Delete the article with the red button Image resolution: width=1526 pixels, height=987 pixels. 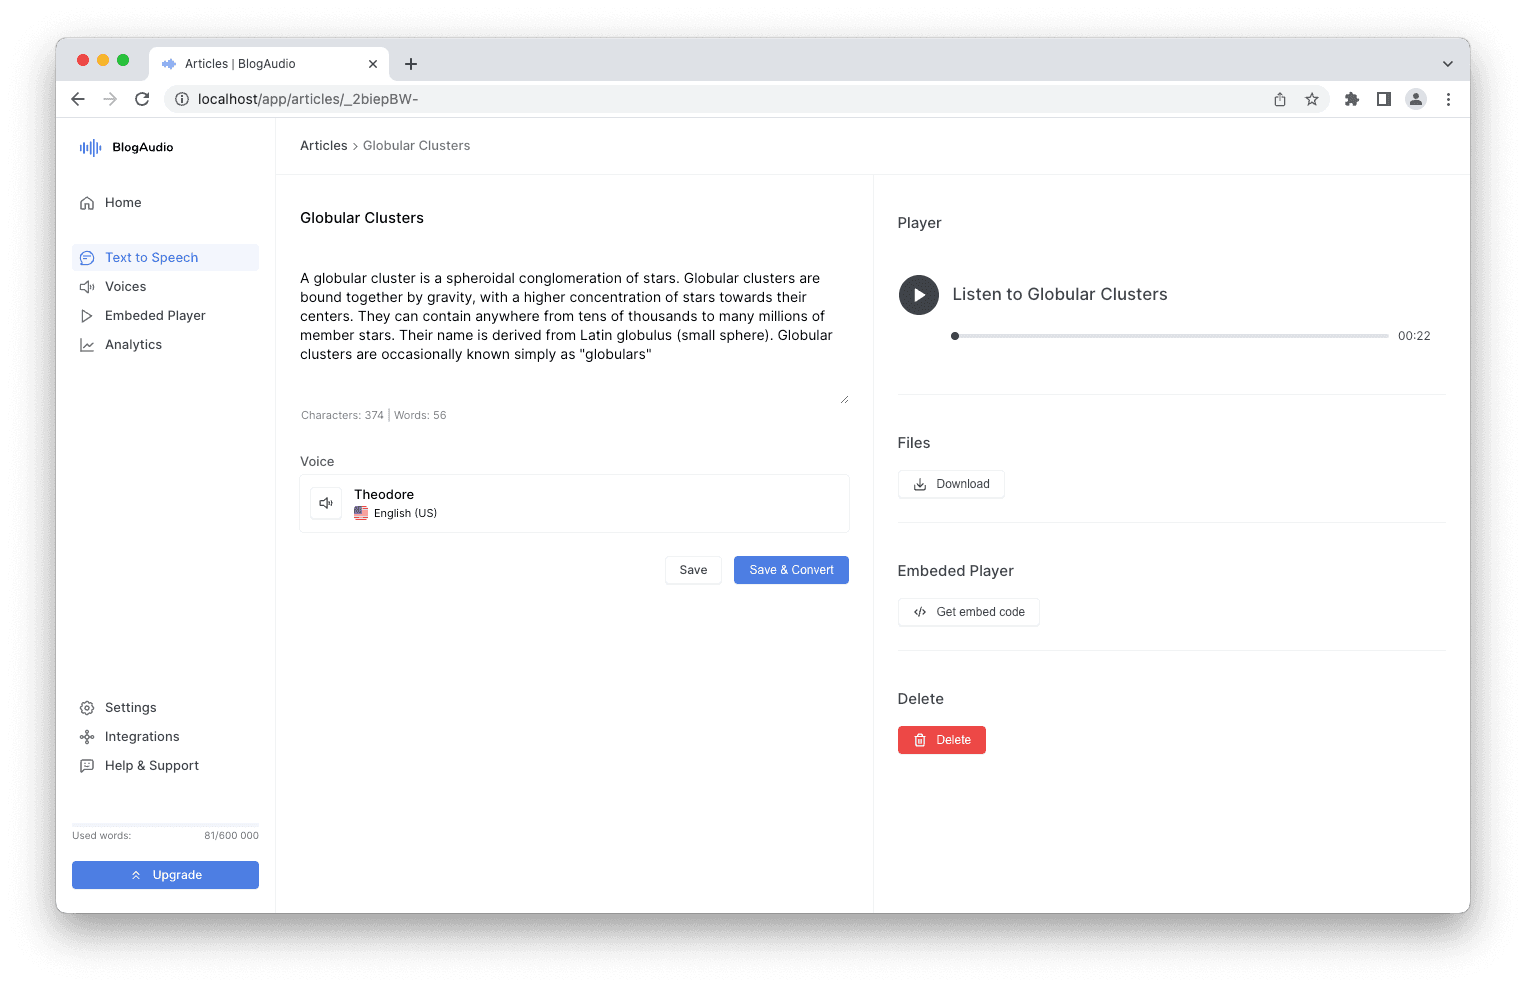coord(941,740)
